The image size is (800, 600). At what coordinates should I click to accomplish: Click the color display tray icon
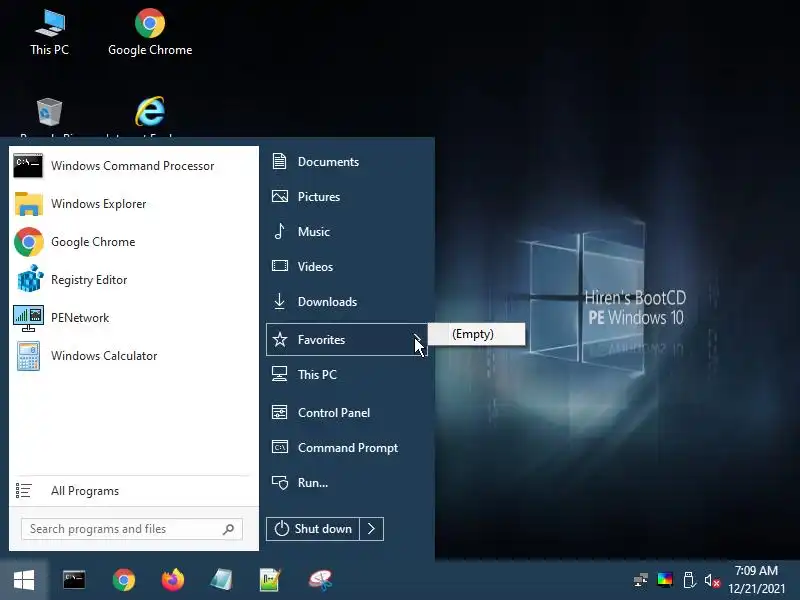click(x=665, y=580)
